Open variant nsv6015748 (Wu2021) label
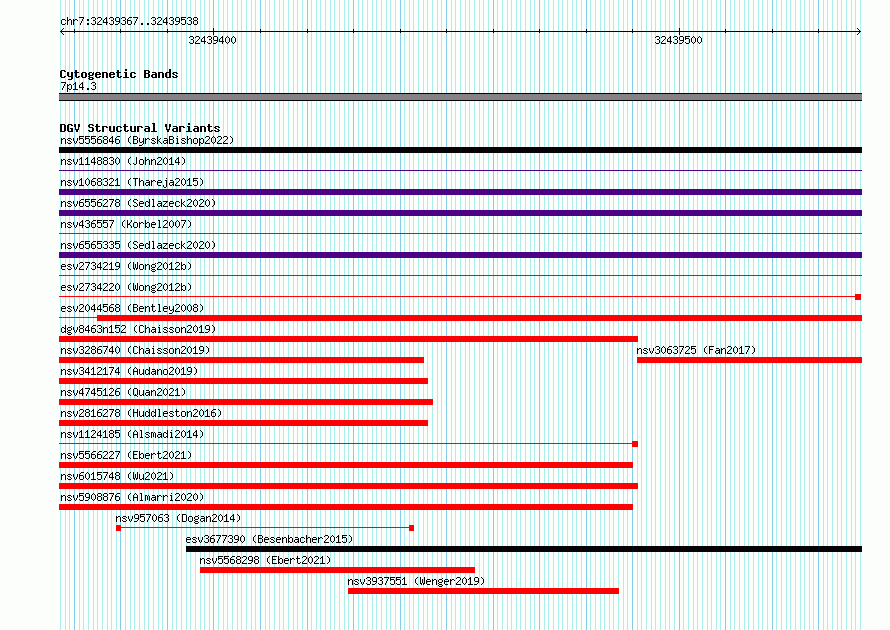The height and width of the screenshot is (630, 890). pyautogui.click(x=117, y=476)
